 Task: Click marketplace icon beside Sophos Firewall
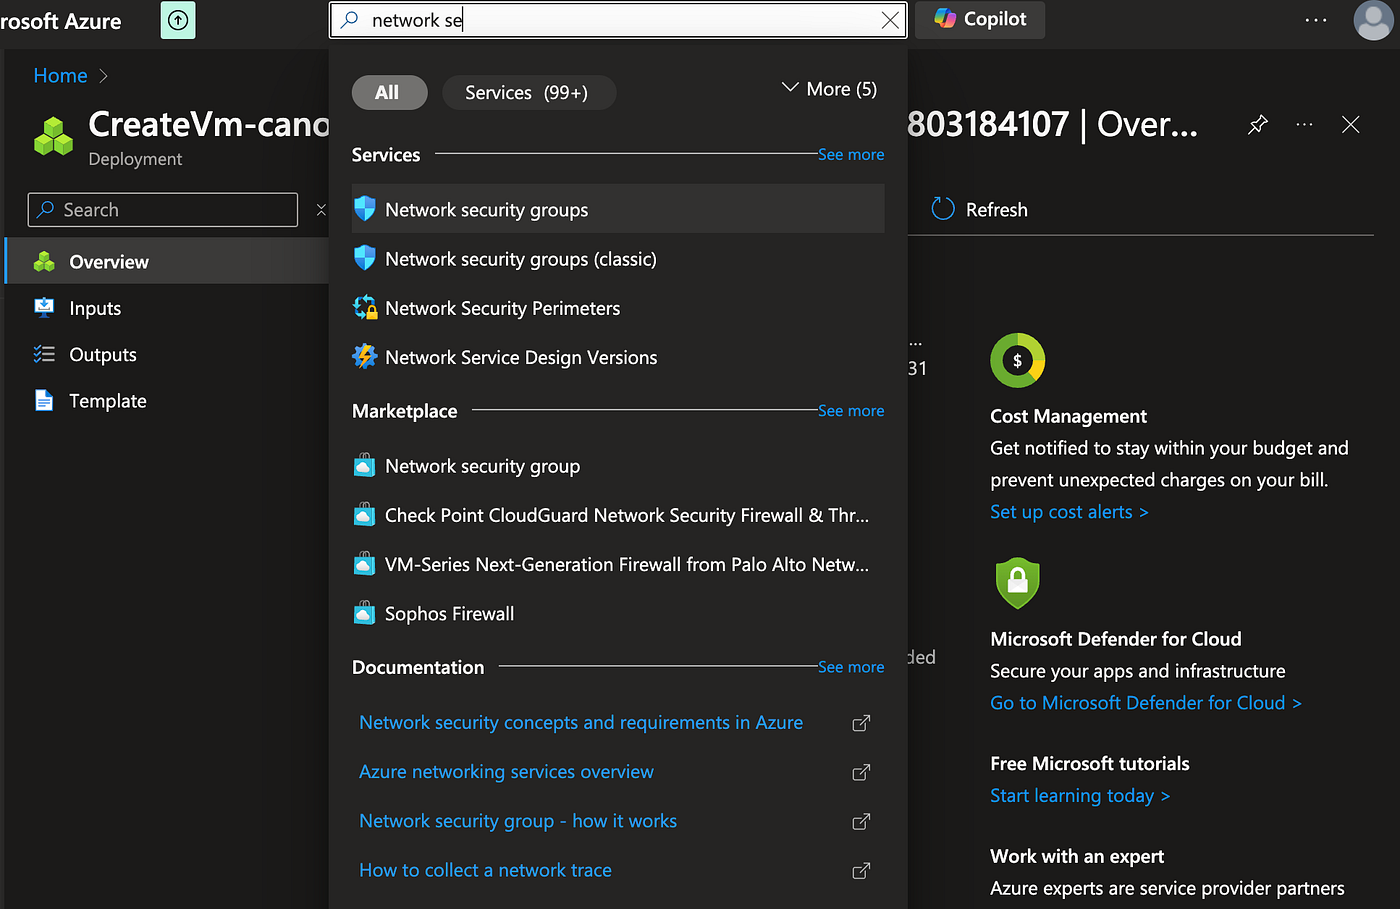[365, 612]
